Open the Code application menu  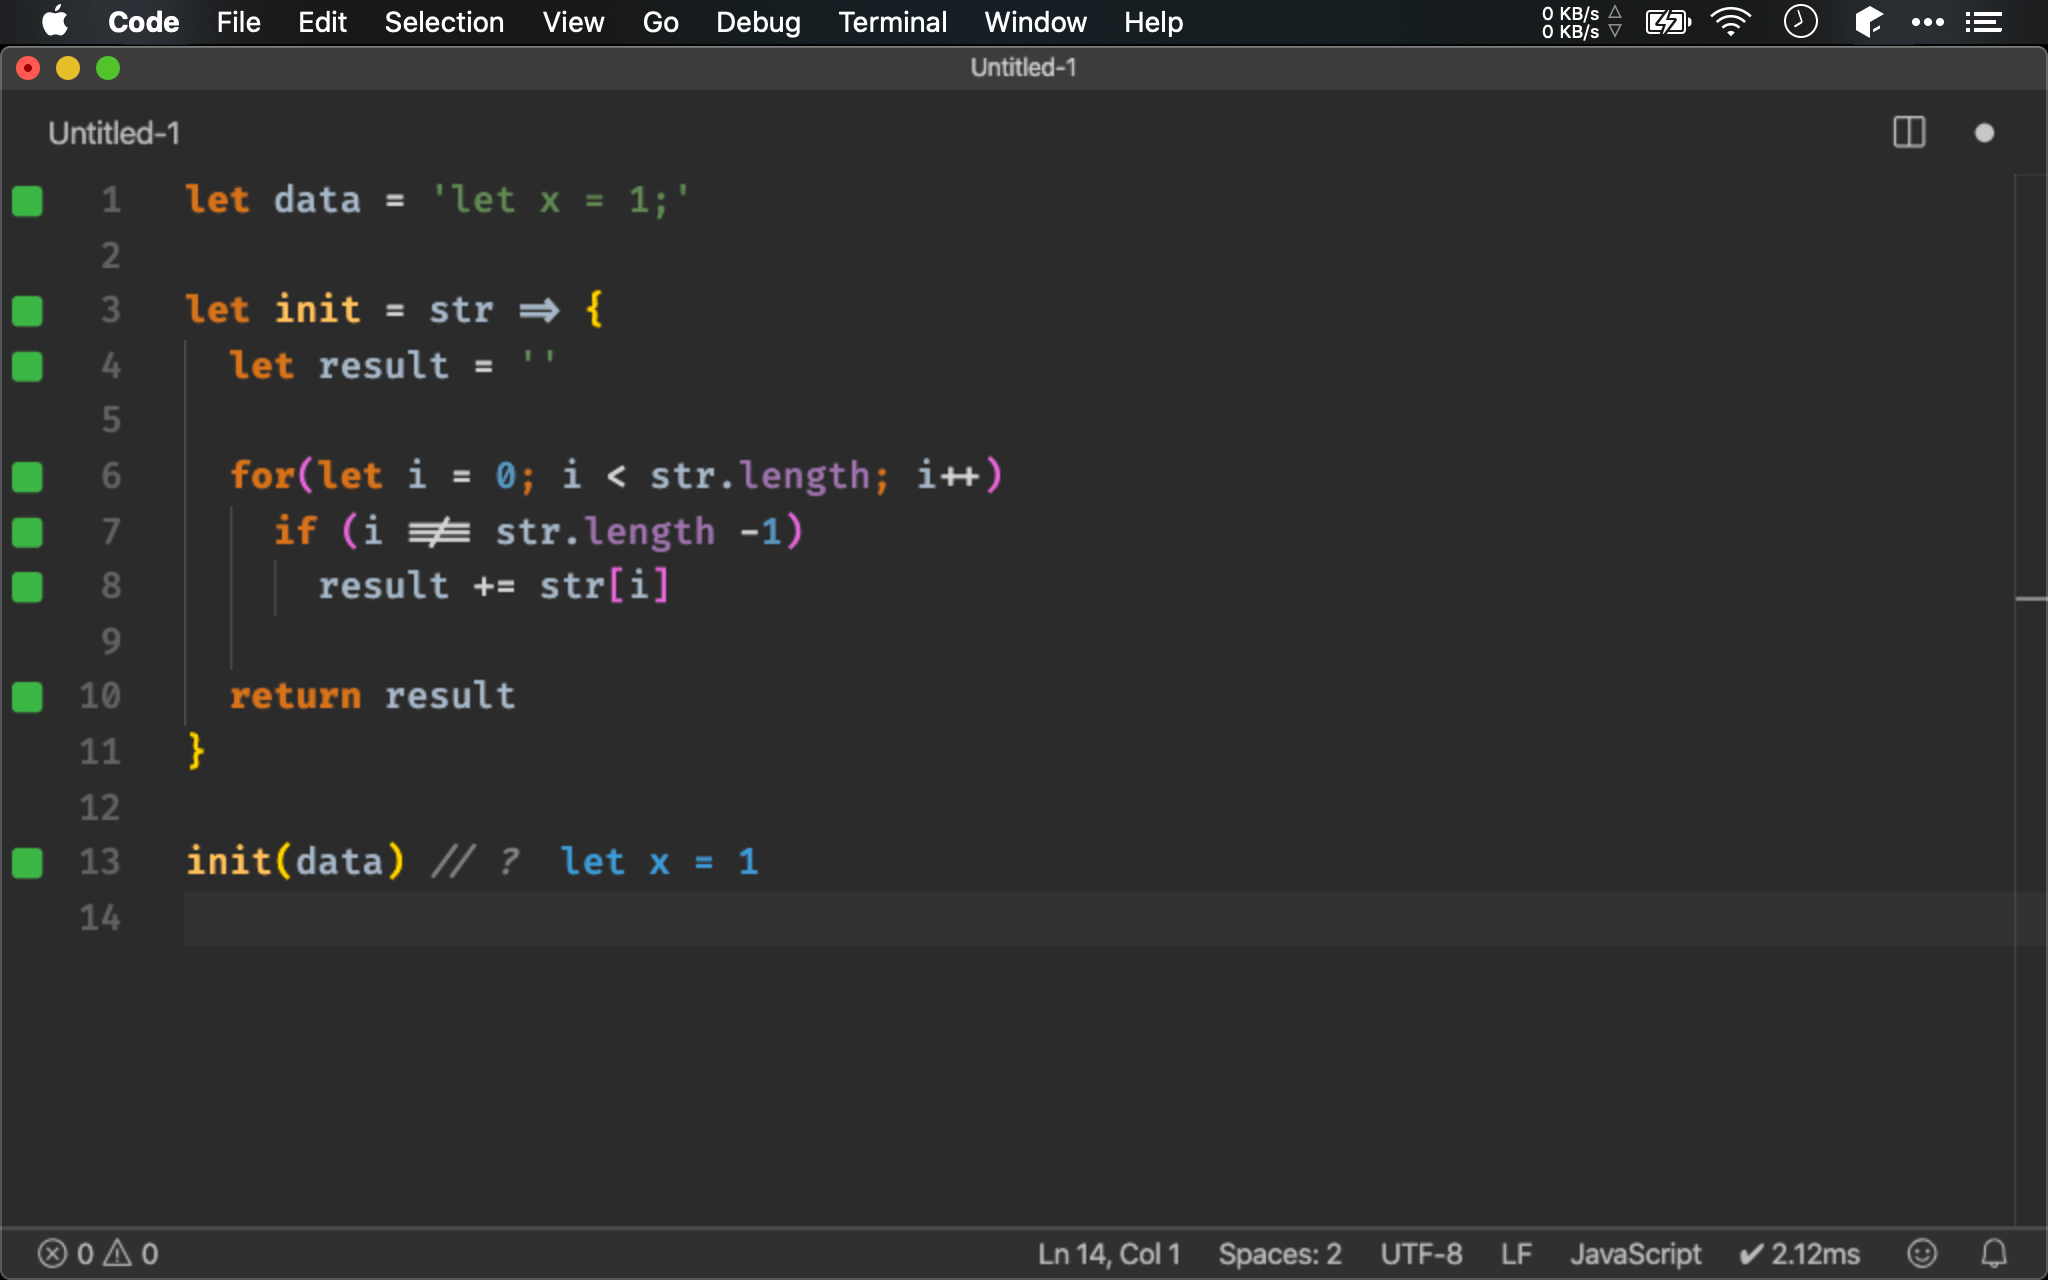tap(144, 22)
